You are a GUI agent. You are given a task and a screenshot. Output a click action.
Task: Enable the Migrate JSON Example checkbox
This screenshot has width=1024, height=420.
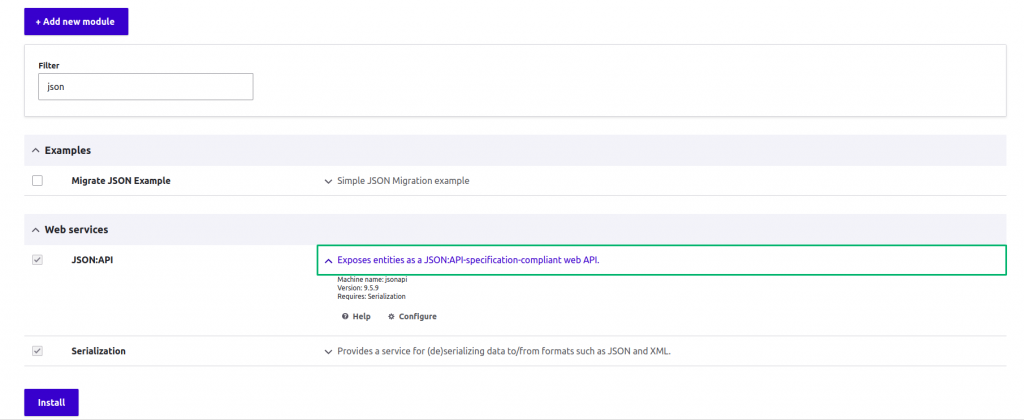point(38,181)
